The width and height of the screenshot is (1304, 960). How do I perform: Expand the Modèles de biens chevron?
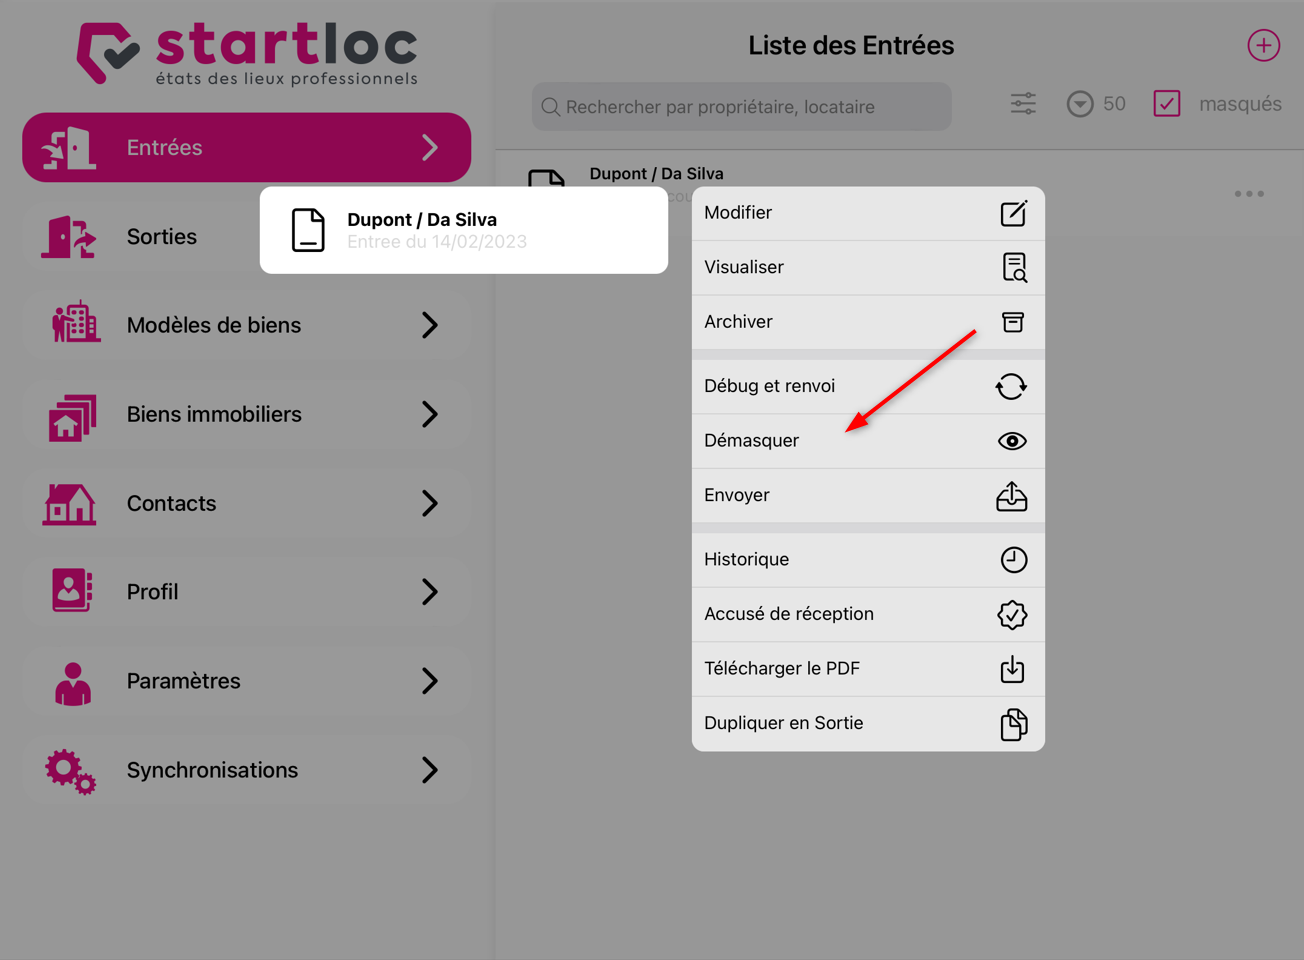click(430, 325)
